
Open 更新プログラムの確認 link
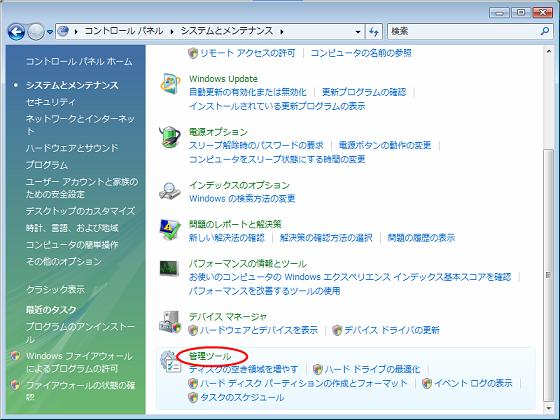pos(364,92)
